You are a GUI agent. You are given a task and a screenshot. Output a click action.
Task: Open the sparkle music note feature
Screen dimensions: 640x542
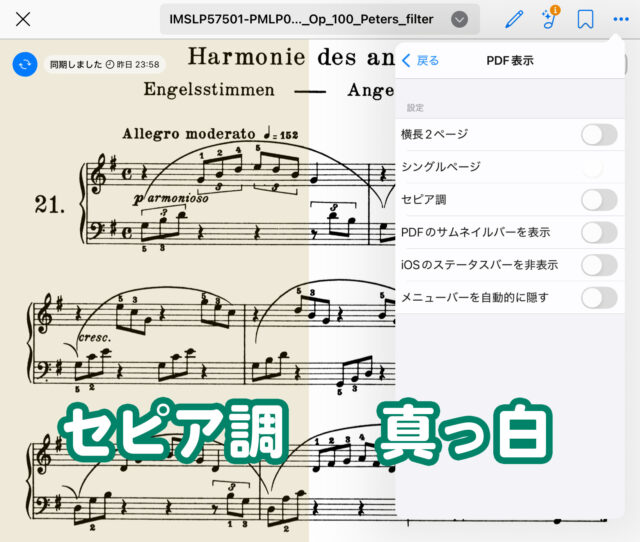550,18
